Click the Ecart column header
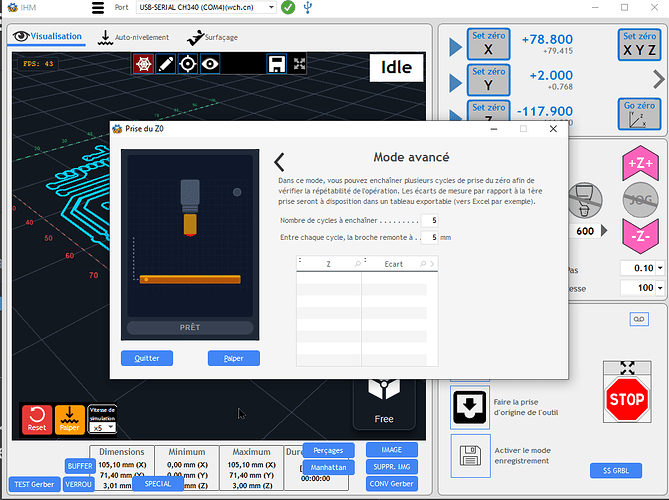This screenshot has width=669, height=500. [x=393, y=264]
